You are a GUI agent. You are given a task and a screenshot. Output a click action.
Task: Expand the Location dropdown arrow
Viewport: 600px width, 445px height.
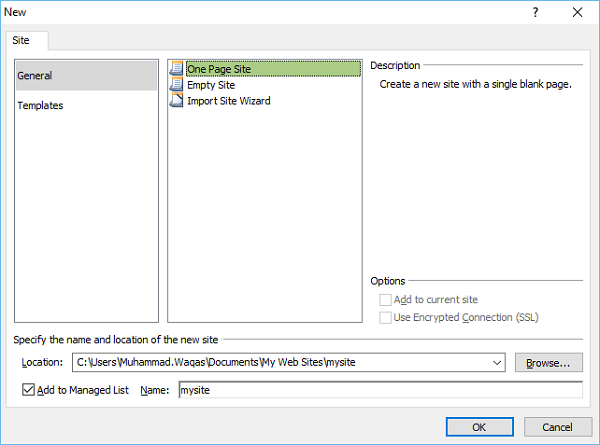[498, 363]
